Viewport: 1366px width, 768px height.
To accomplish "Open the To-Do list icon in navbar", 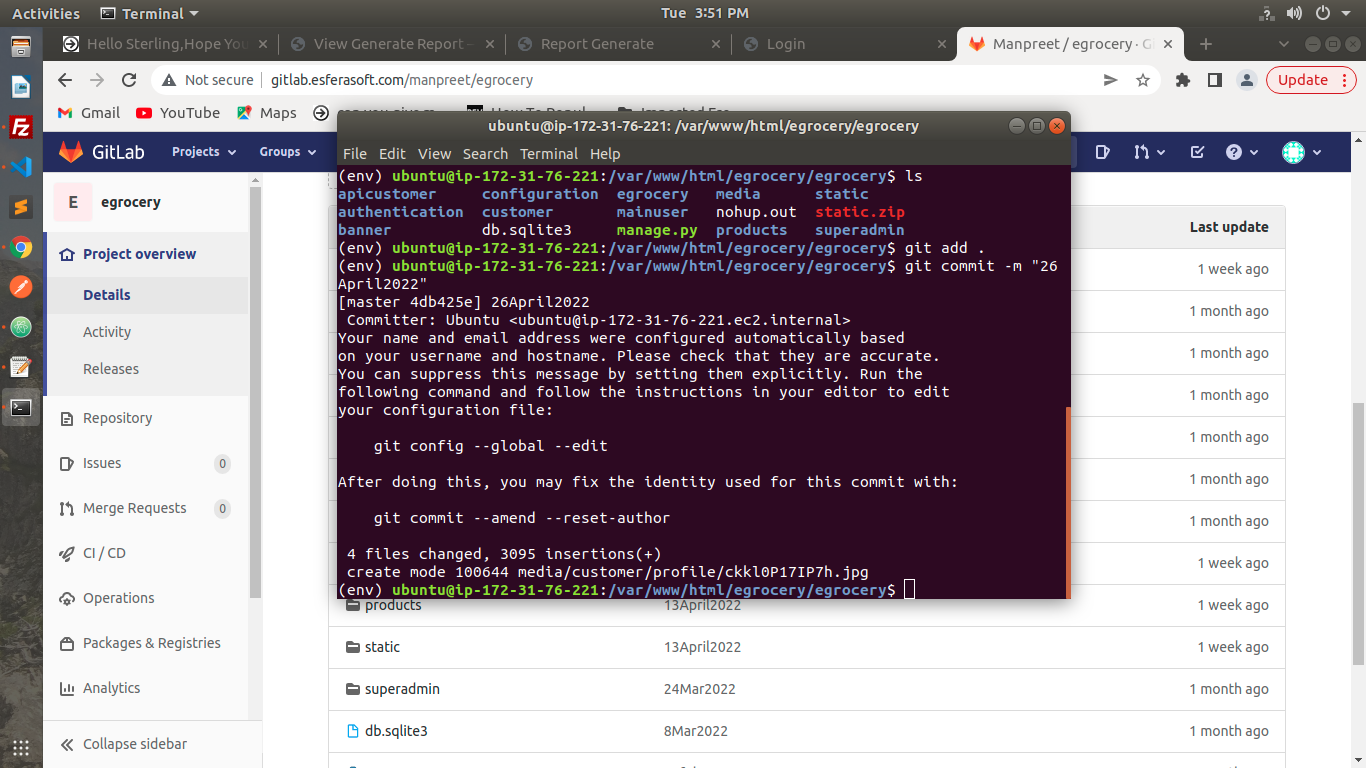I will point(1197,152).
